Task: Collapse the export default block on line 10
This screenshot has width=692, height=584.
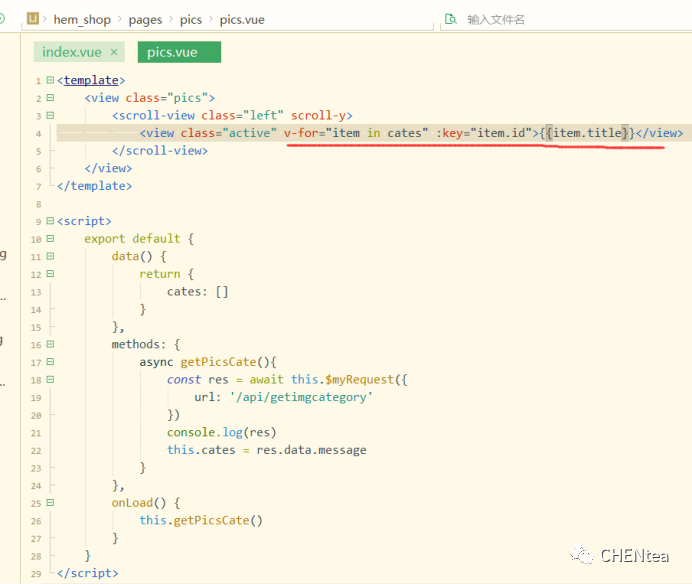Action: click(50, 239)
